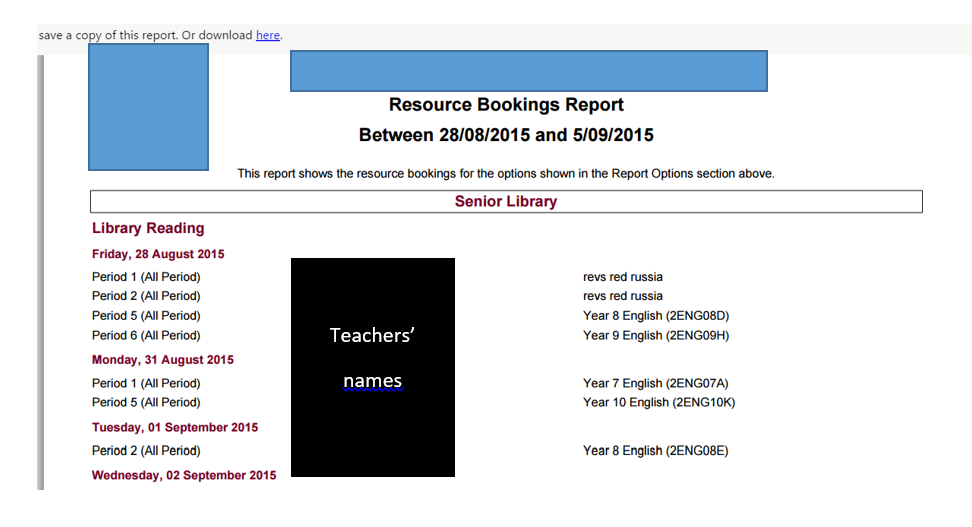Click the Year 7 English (2ENG07A) booking
Viewport: 972px width, 527px height.
pos(656,383)
